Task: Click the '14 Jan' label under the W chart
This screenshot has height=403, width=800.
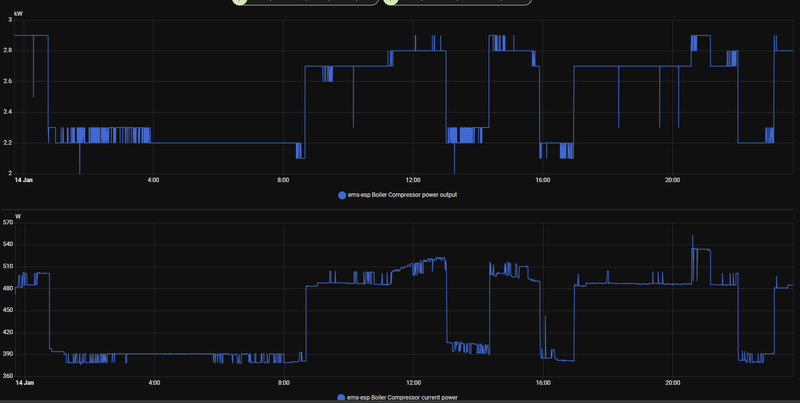Action: tap(24, 383)
